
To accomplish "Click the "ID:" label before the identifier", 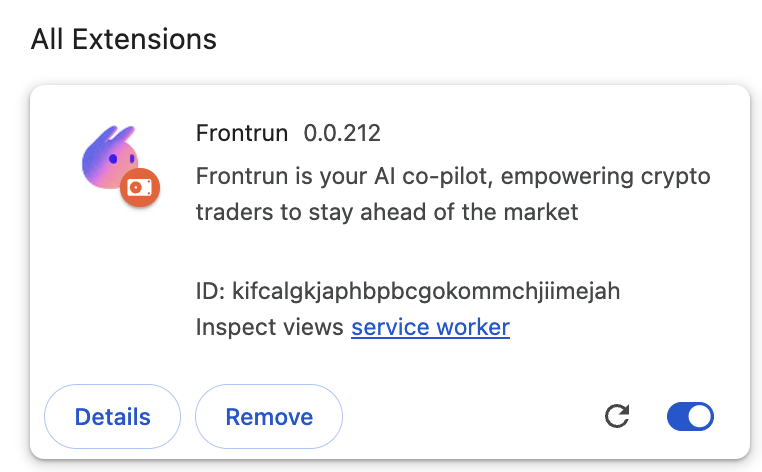I will point(210,291).
